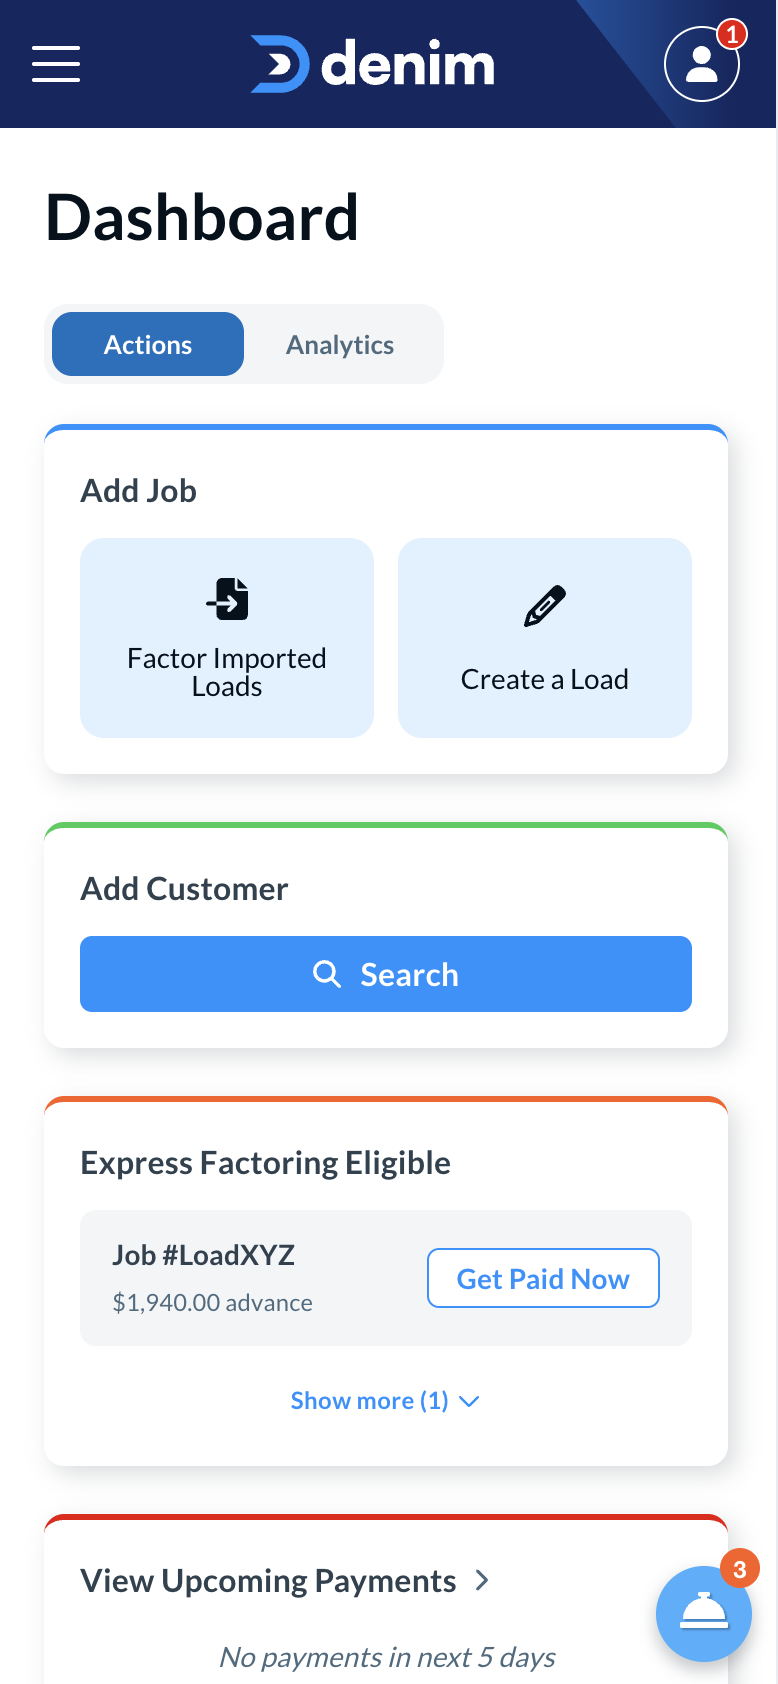Open the hamburger navigation menu
The width and height of the screenshot is (778, 1684).
[x=56, y=64]
